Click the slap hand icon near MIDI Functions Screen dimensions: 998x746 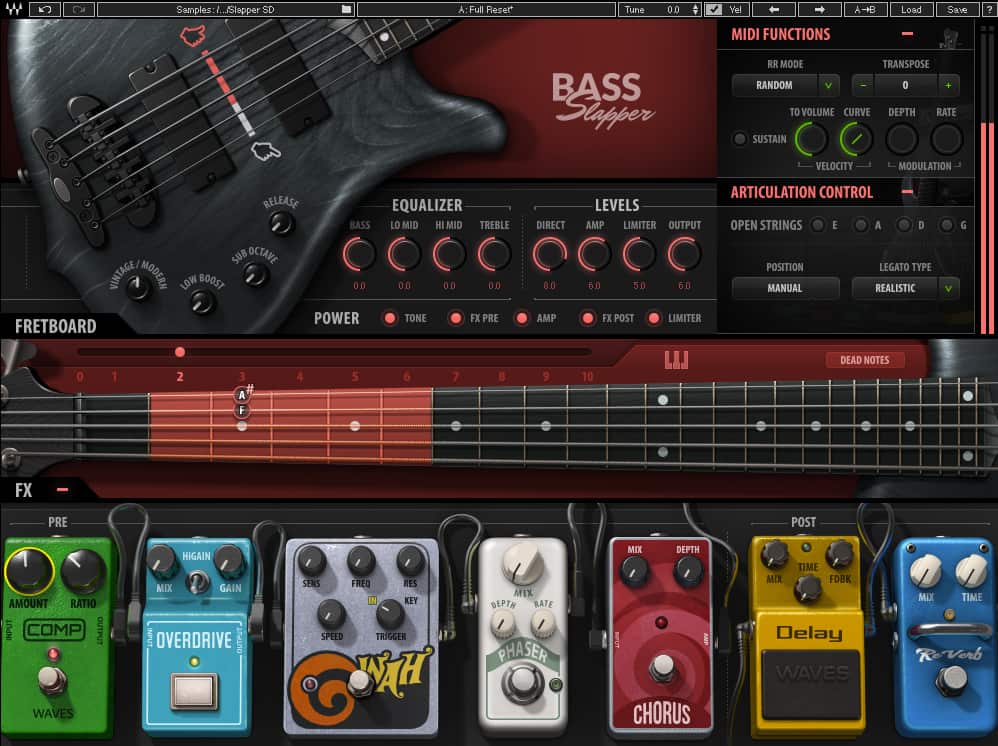[x=948, y=35]
